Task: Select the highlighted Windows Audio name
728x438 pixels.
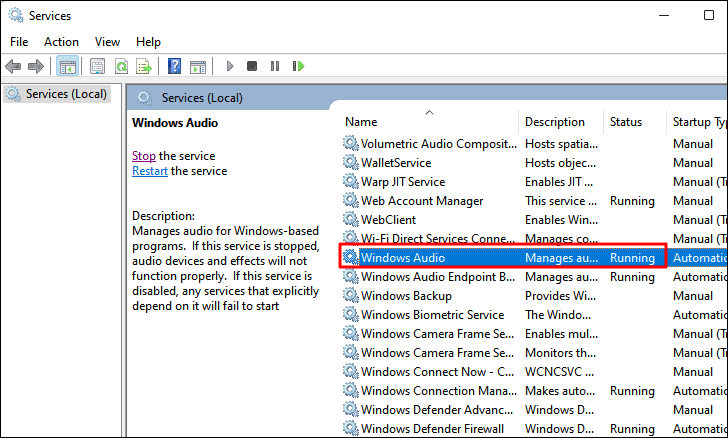Action: (403, 258)
